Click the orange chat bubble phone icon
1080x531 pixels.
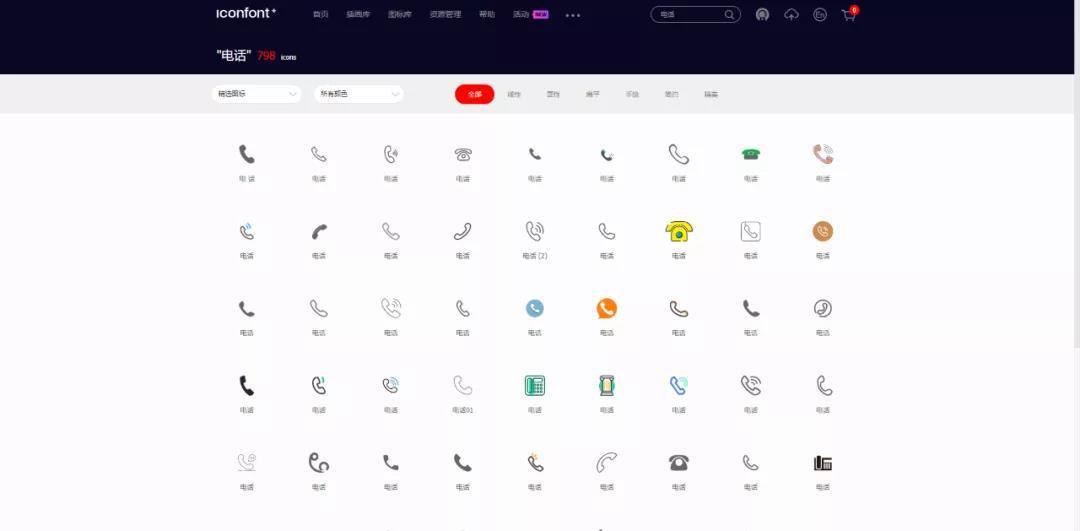(x=607, y=308)
